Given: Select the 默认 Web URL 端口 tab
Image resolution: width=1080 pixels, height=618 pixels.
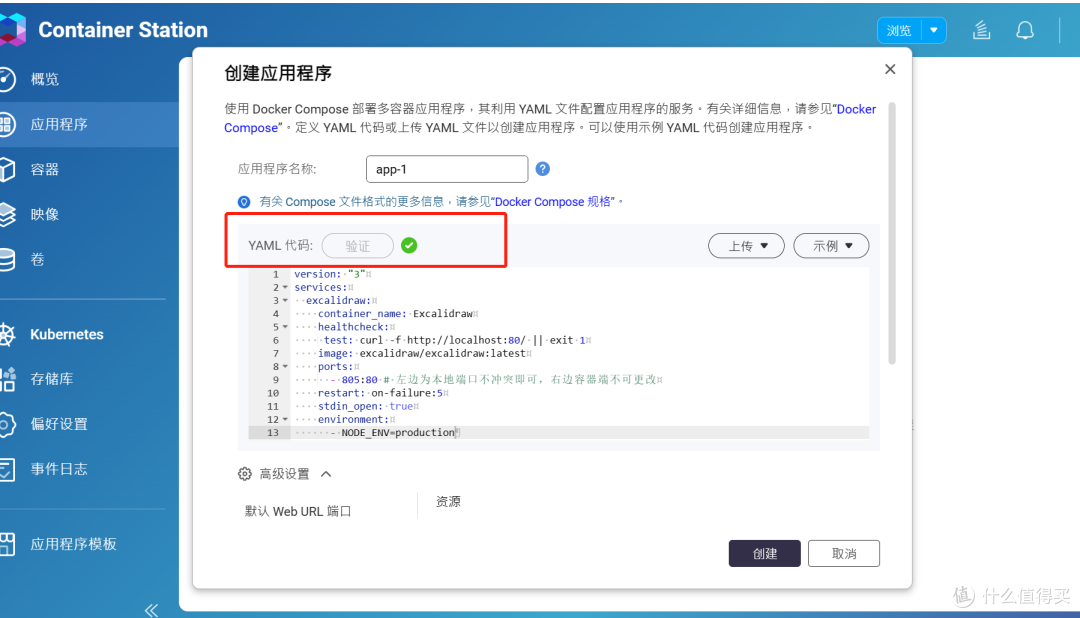Looking at the screenshot, I should [298, 511].
